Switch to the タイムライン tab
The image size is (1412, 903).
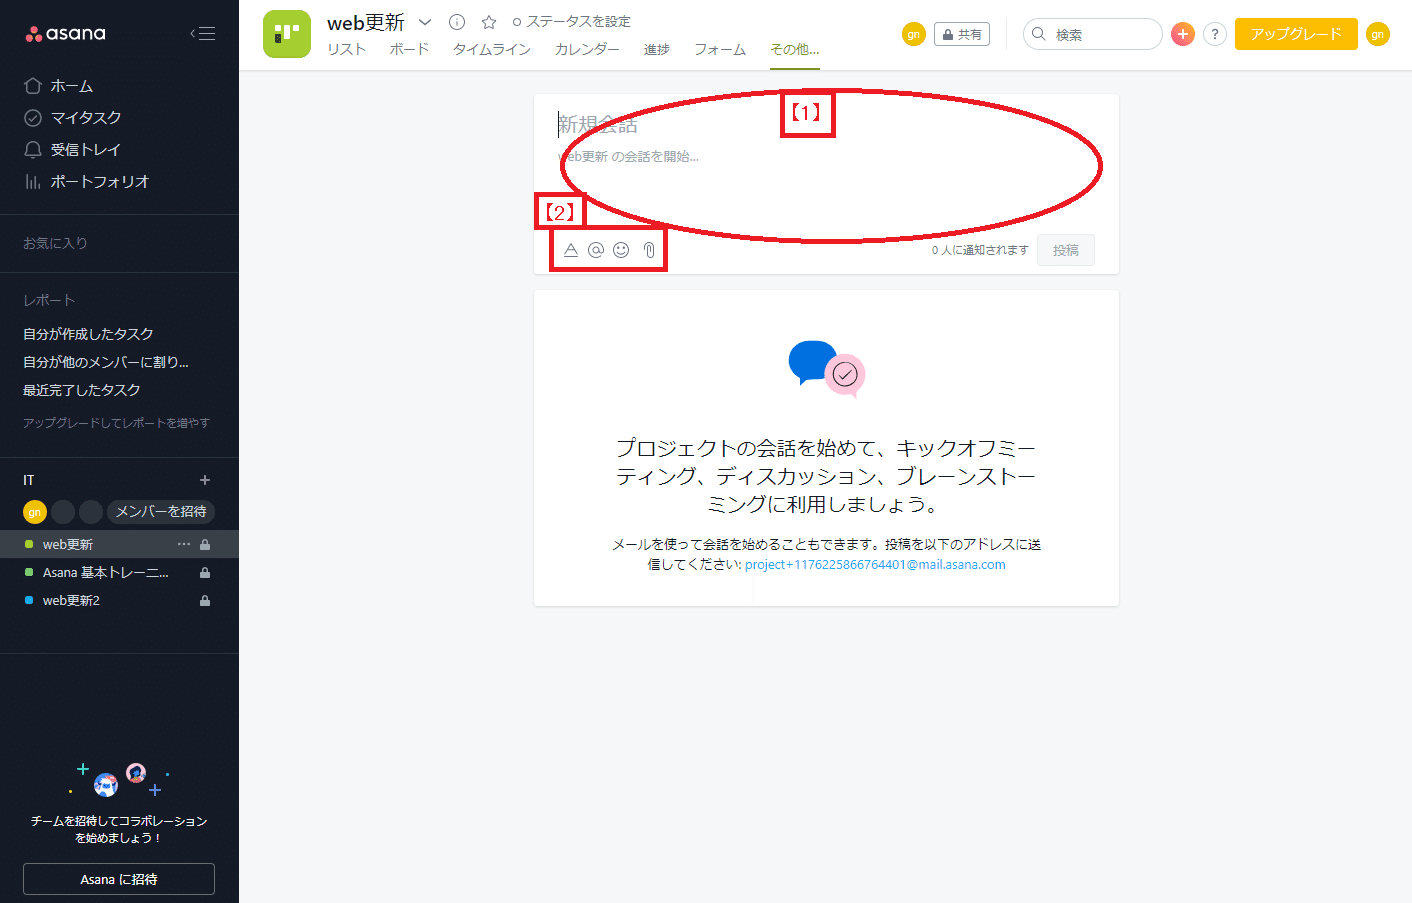point(492,49)
